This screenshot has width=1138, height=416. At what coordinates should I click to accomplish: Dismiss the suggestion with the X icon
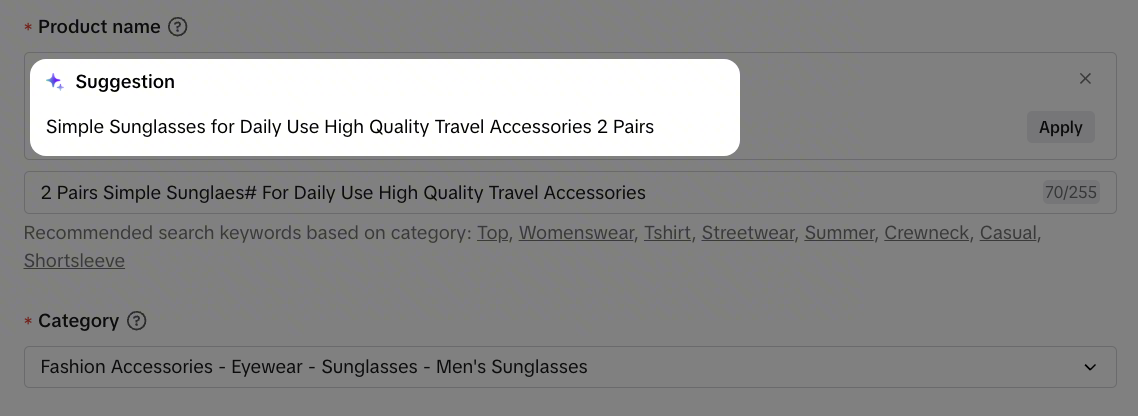point(1085,79)
